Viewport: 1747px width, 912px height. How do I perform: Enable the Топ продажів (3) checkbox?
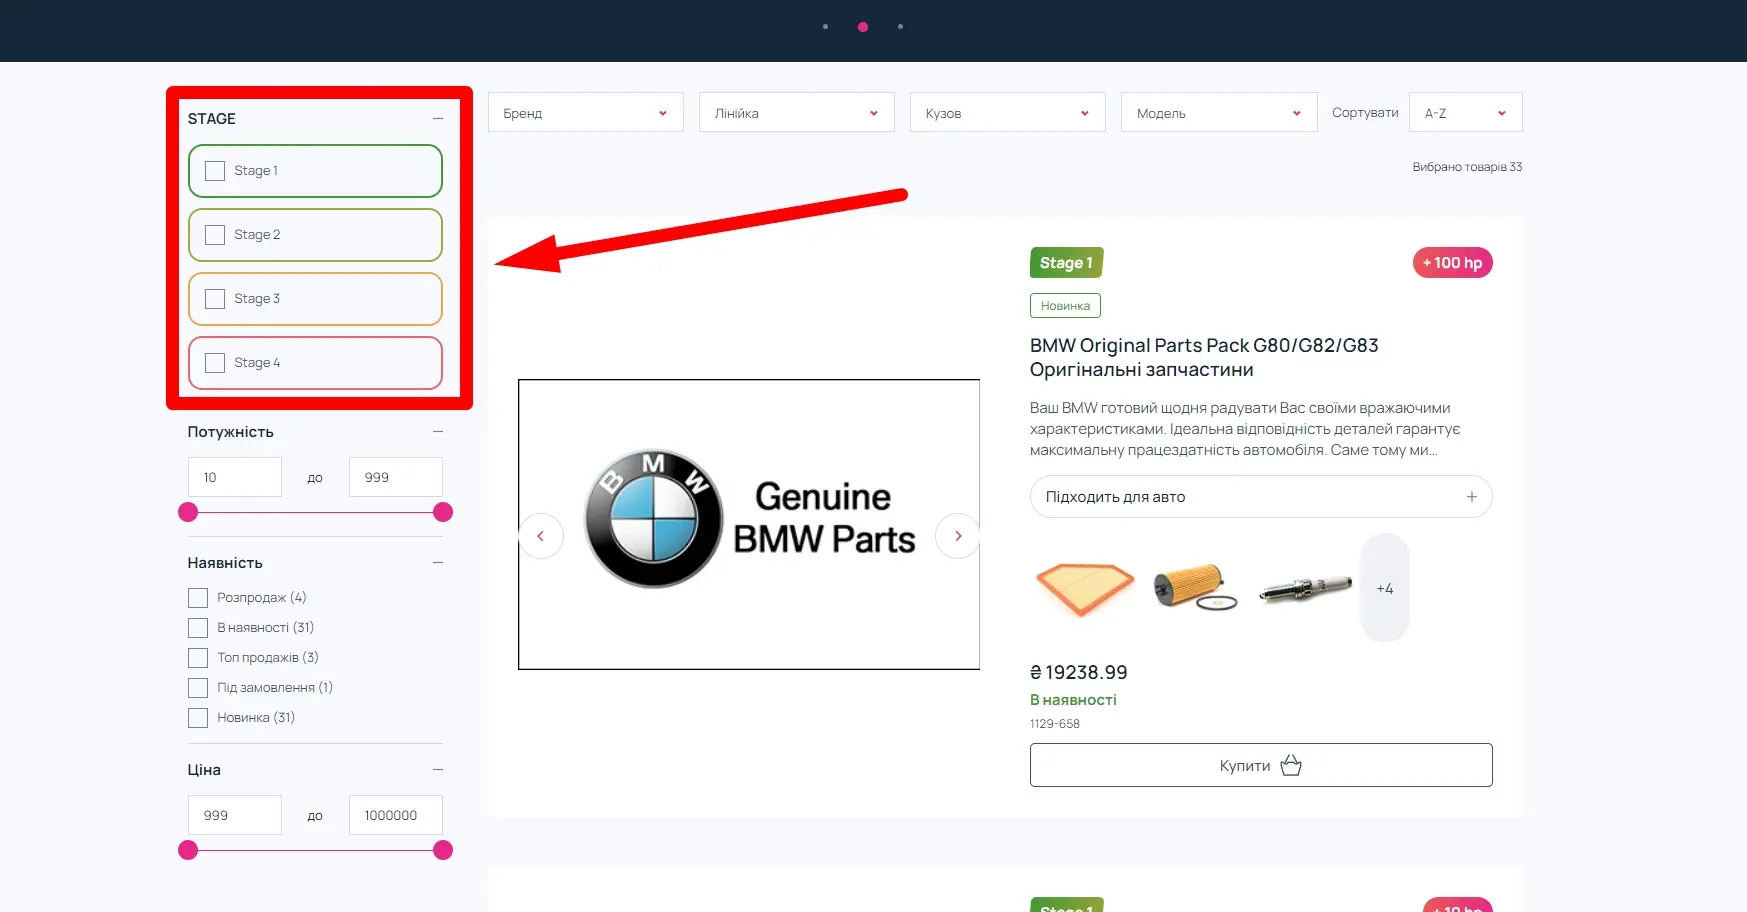[198, 658]
